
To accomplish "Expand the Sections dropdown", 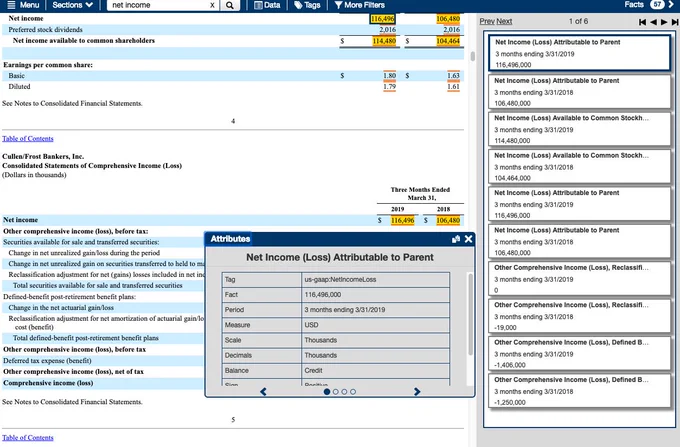I will tap(72, 5).
